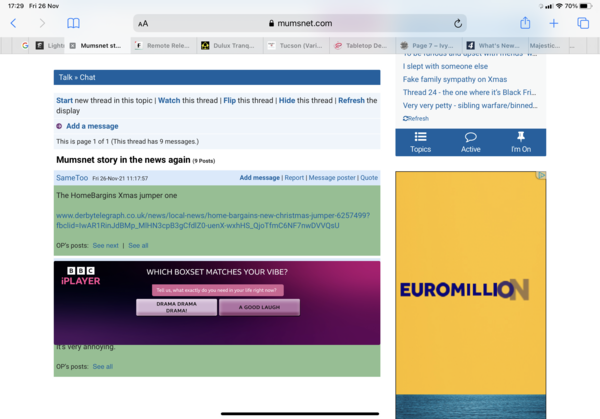Open a new tab with plus icon
The image size is (600, 419).
[554, 23]
